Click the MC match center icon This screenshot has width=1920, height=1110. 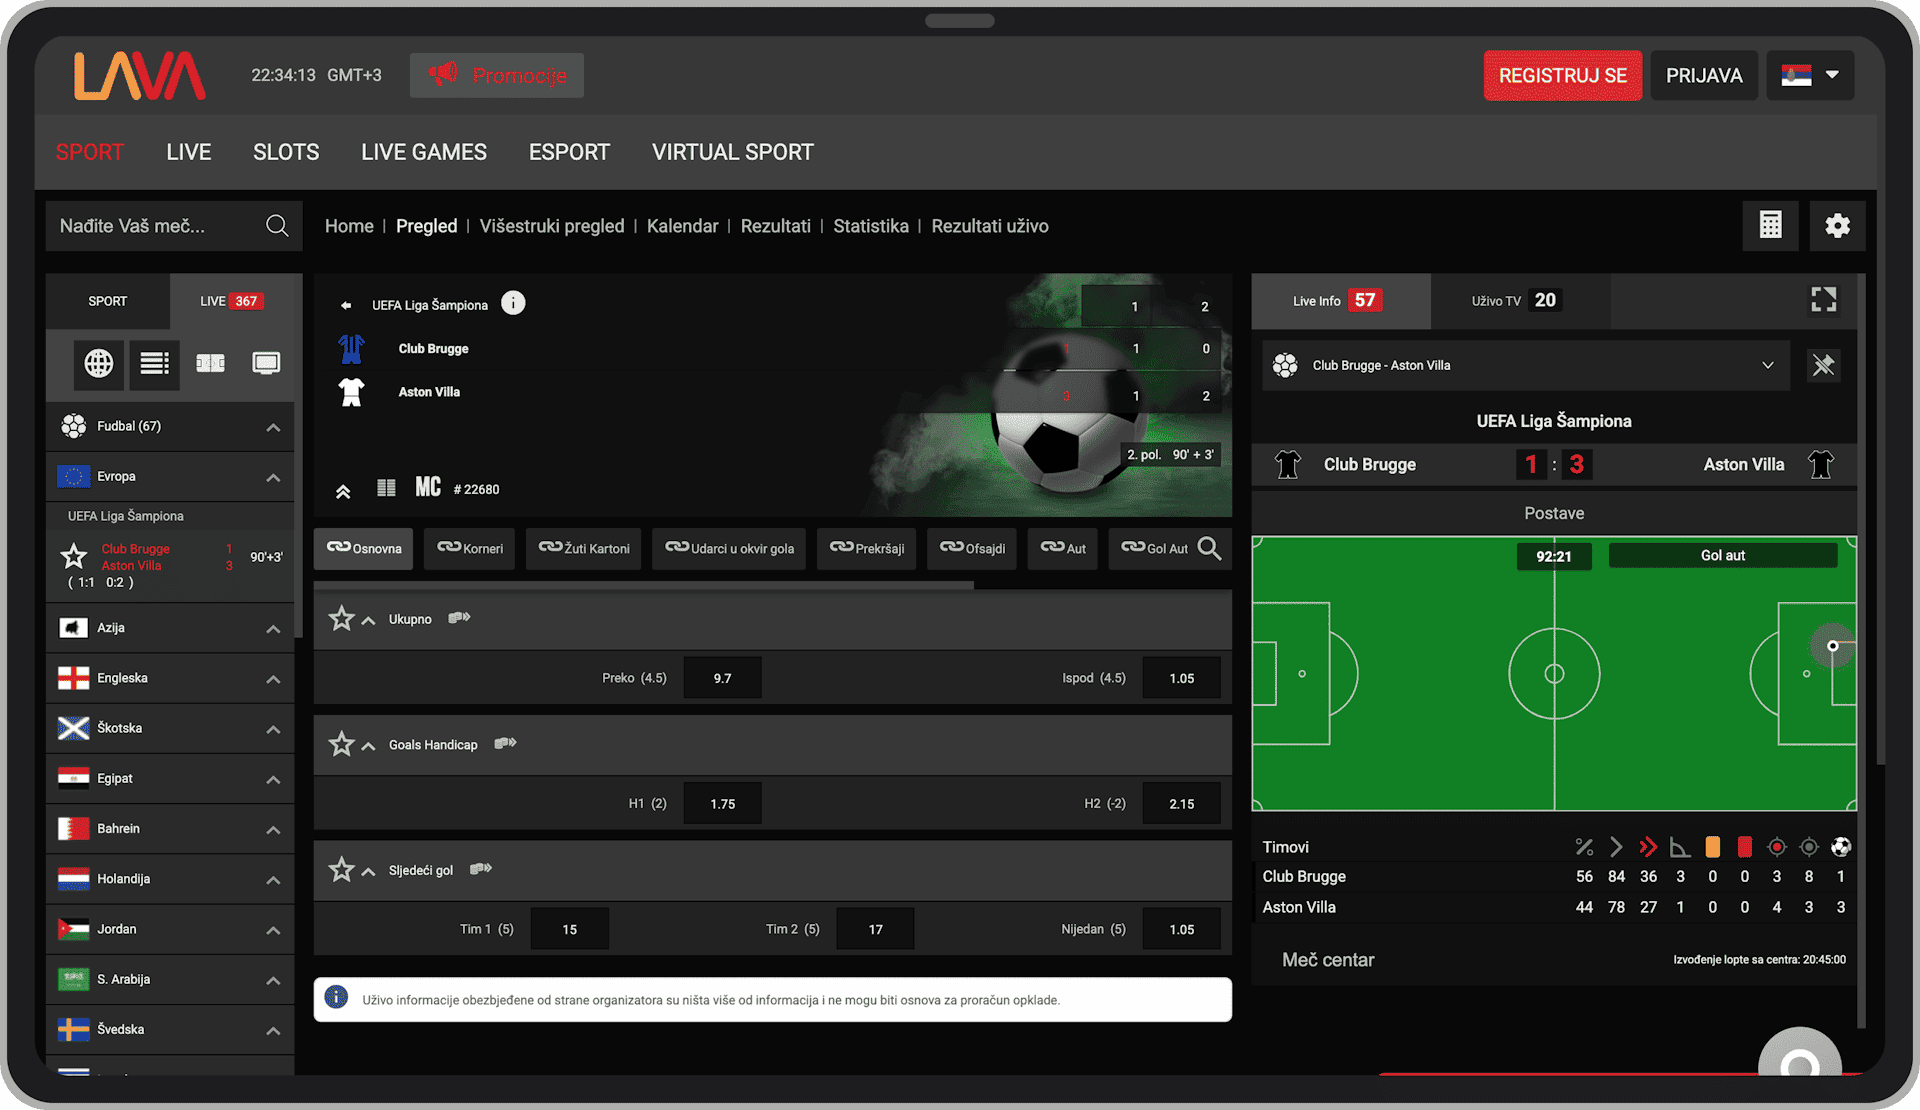click(x=428, y=487)
